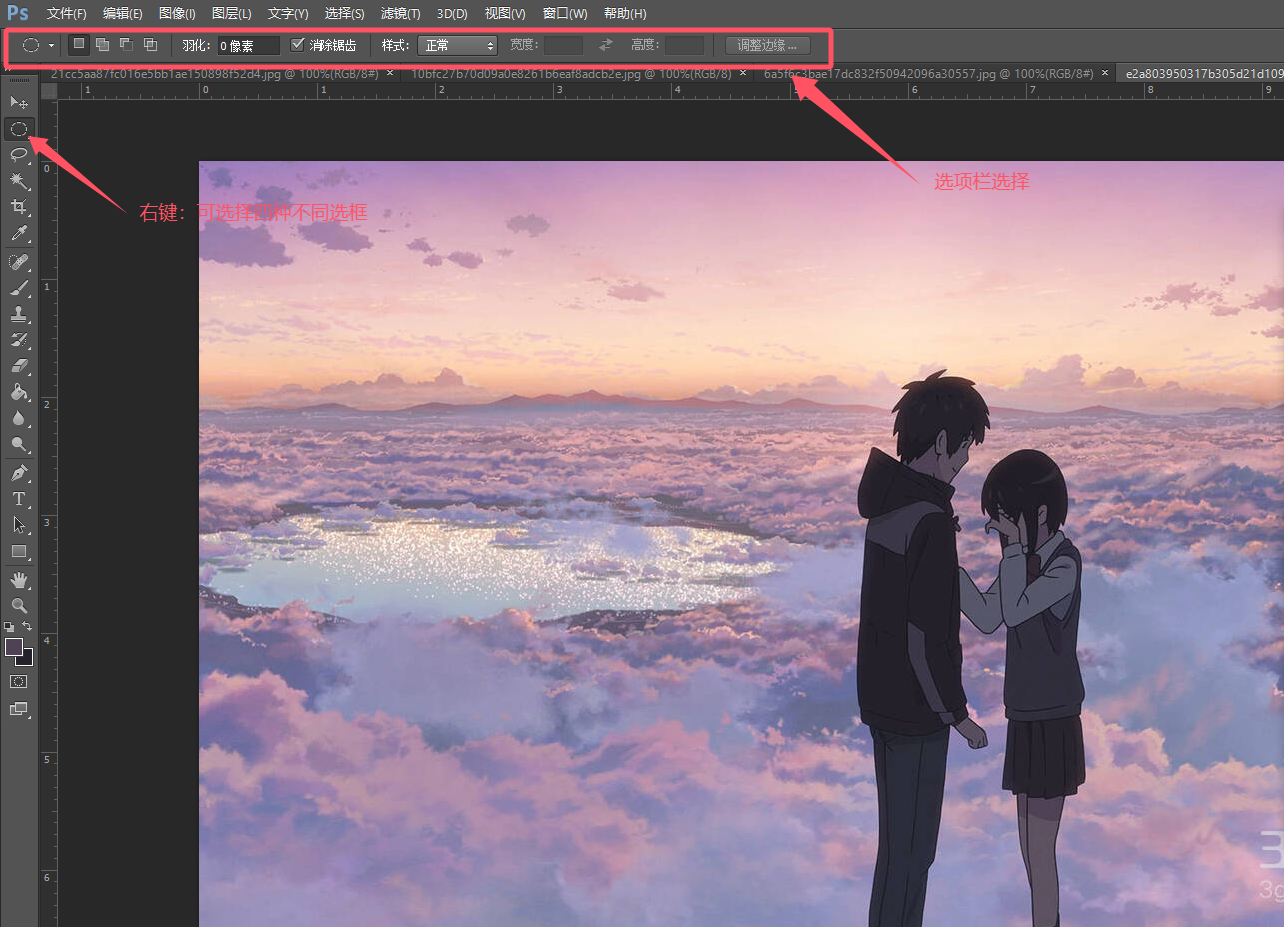Click the 高度 height input field

point(684,45)
